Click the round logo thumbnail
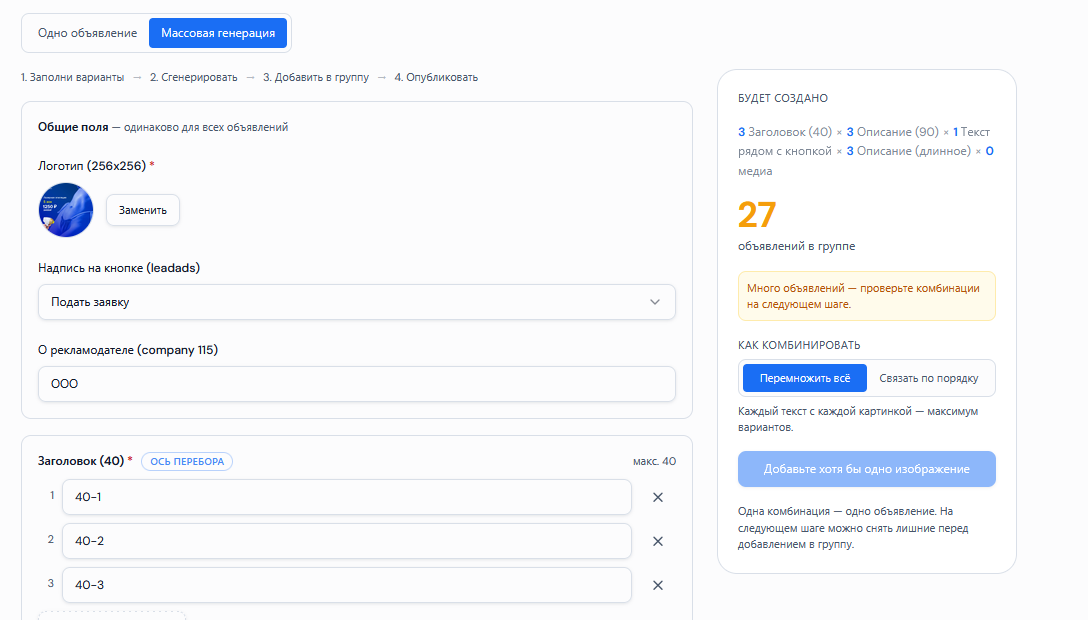The height and width of the screenshot is (620, 1088). [x=66, y=210]
